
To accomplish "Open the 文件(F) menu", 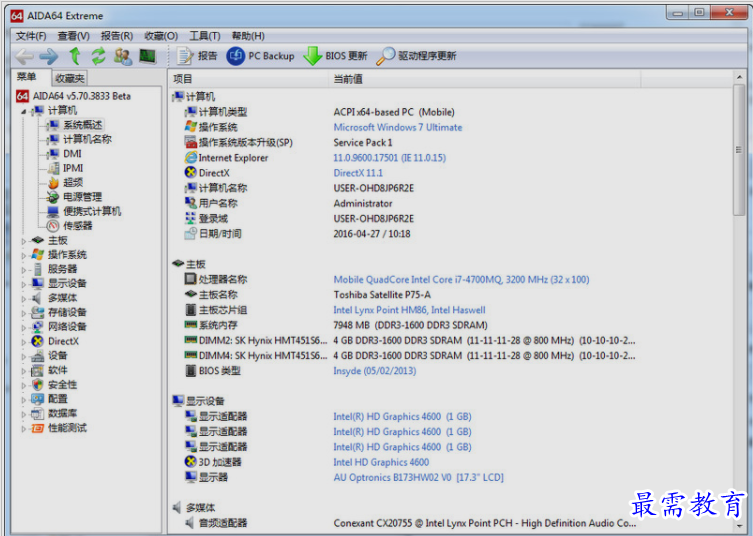I will (31, 36).
